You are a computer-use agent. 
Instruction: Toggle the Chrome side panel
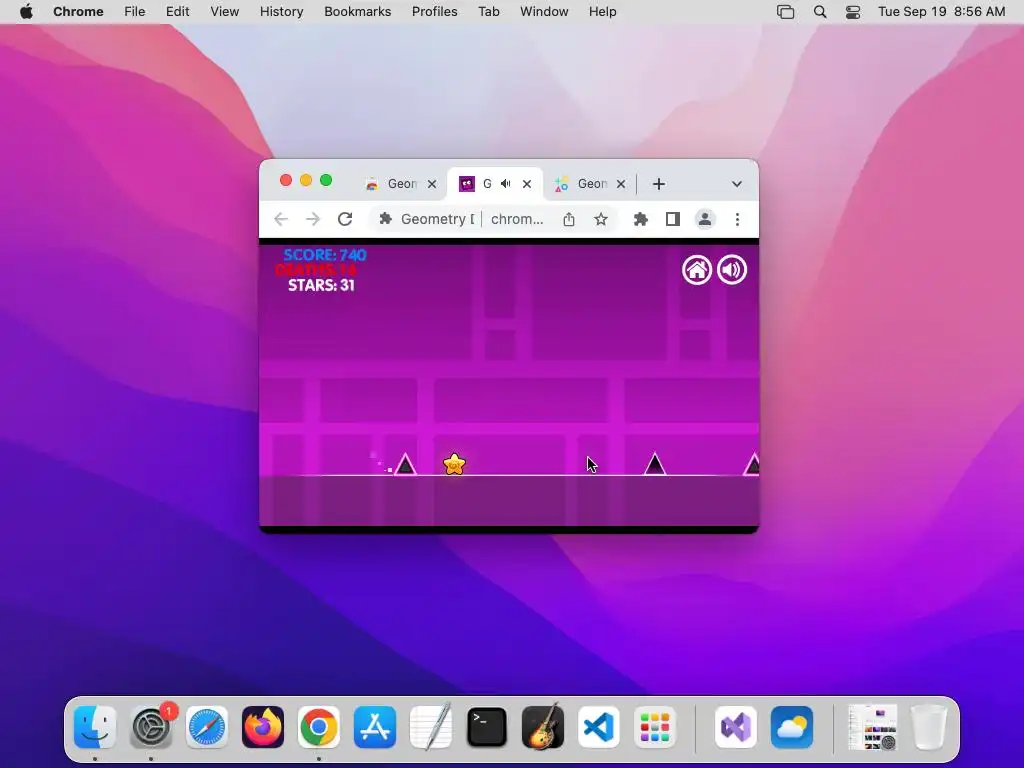(x=673, y=219)
